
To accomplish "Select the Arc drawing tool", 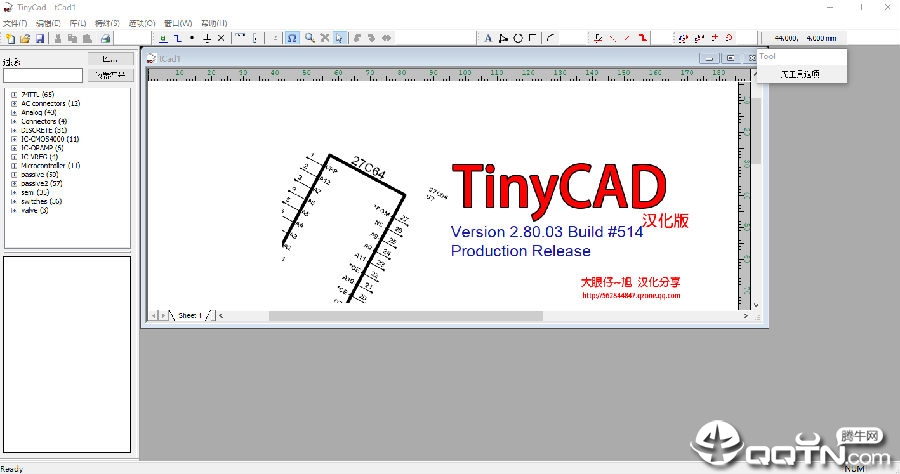I will [550, 38].
